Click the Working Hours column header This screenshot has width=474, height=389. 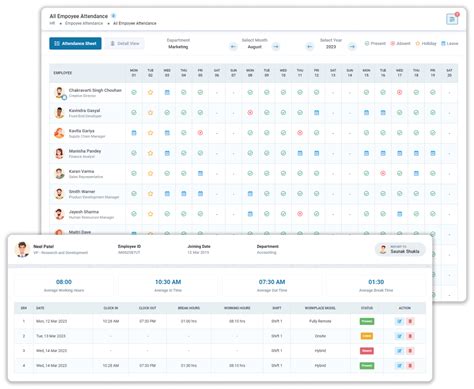click(237, 308)
